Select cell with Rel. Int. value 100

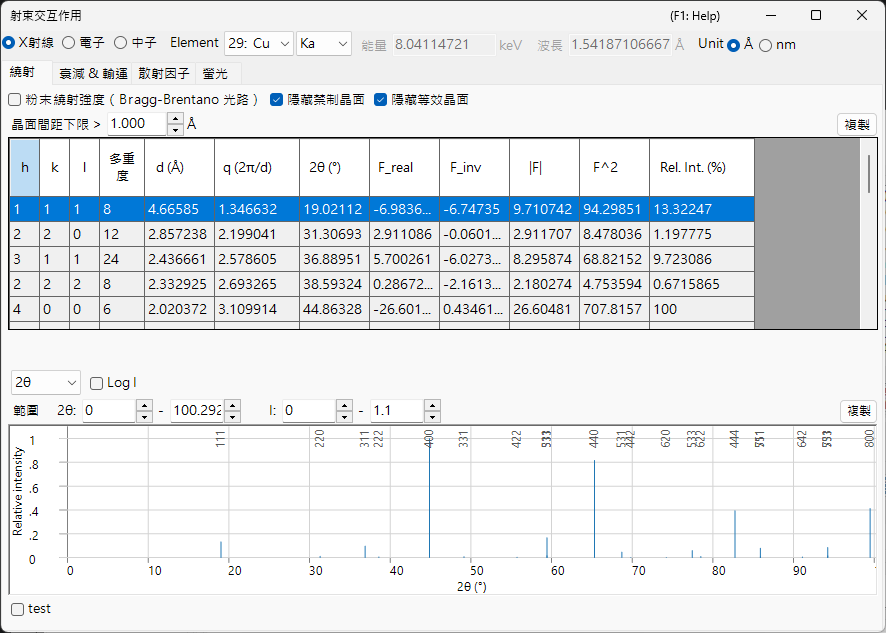(x=702, y=309)
